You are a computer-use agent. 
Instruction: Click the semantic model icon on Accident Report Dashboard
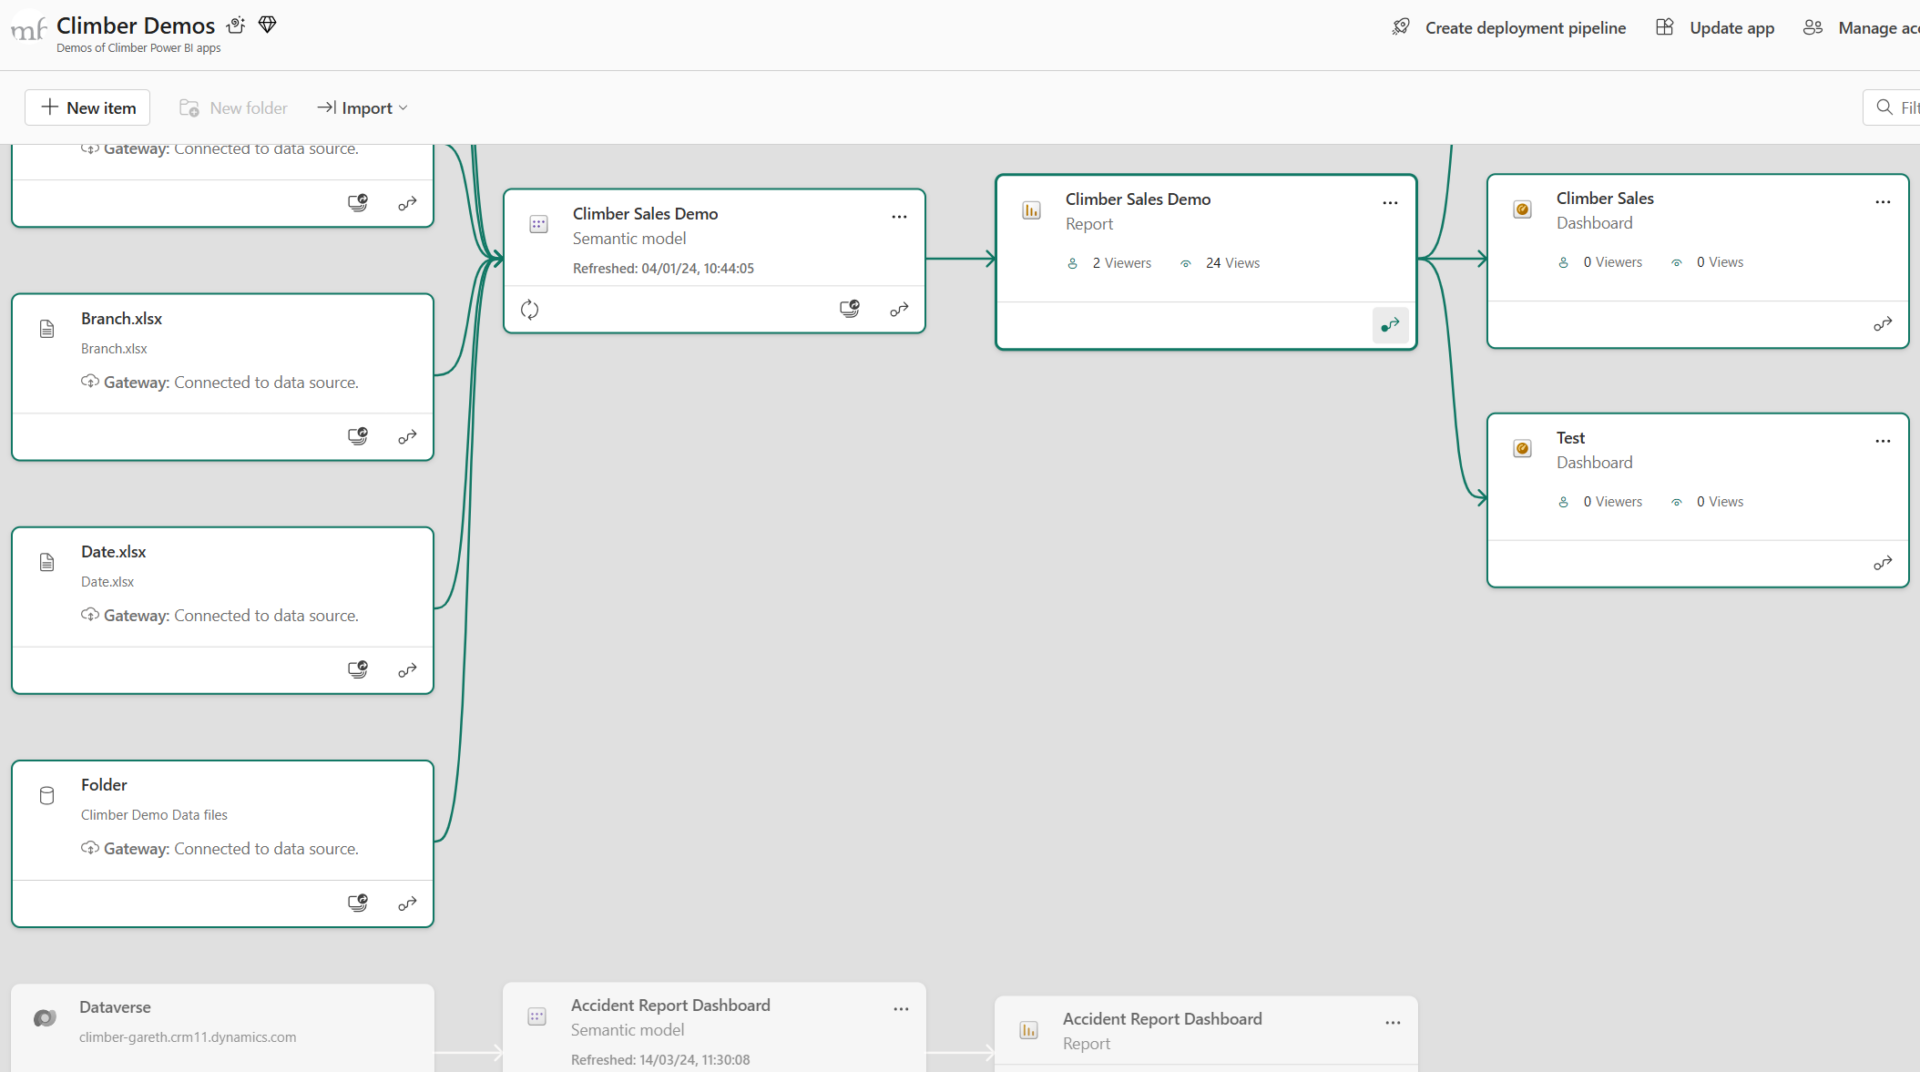(x=537, y=1016)
